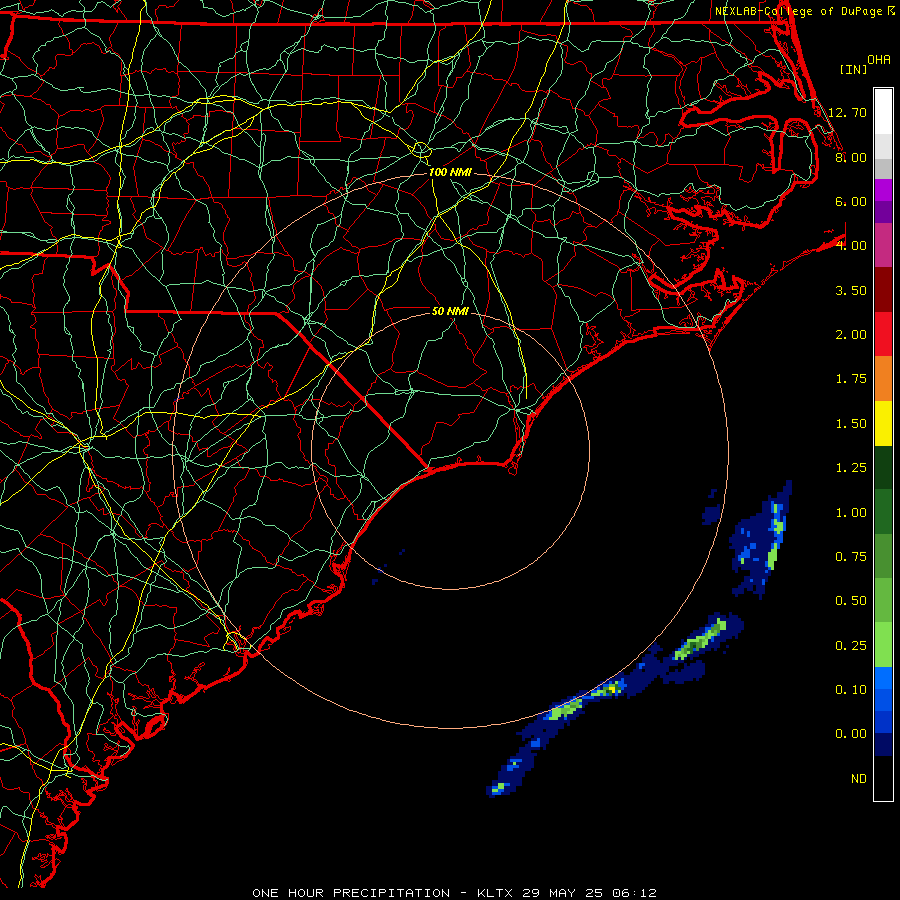Click the "8.00" scale label

point(851,157)
